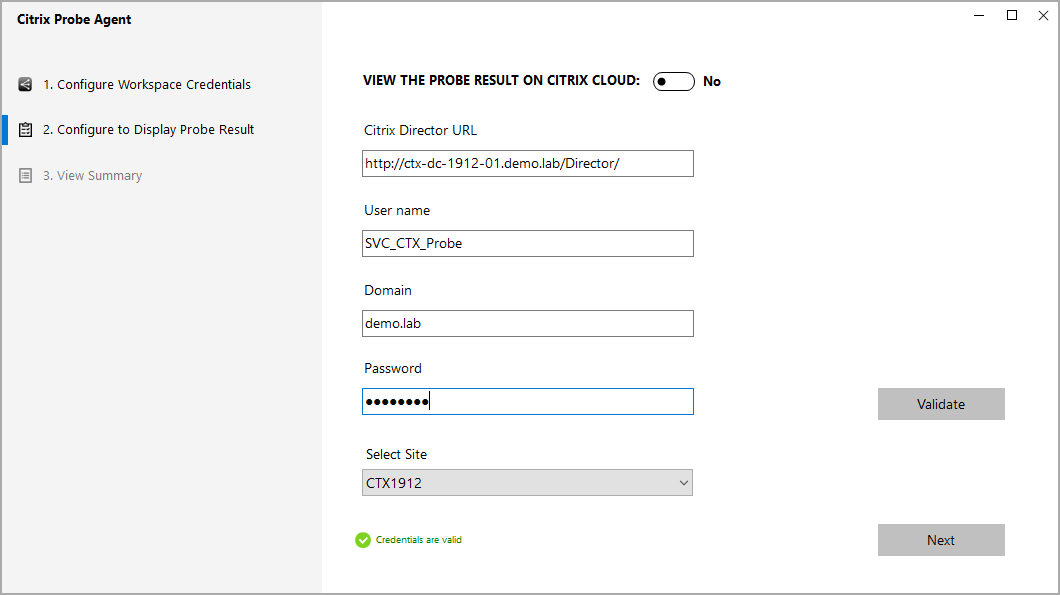Click the Citrix Probe Agent title bar
Image resolution: width=1060 pixels, height=595 pixels.
coord(74,19)
